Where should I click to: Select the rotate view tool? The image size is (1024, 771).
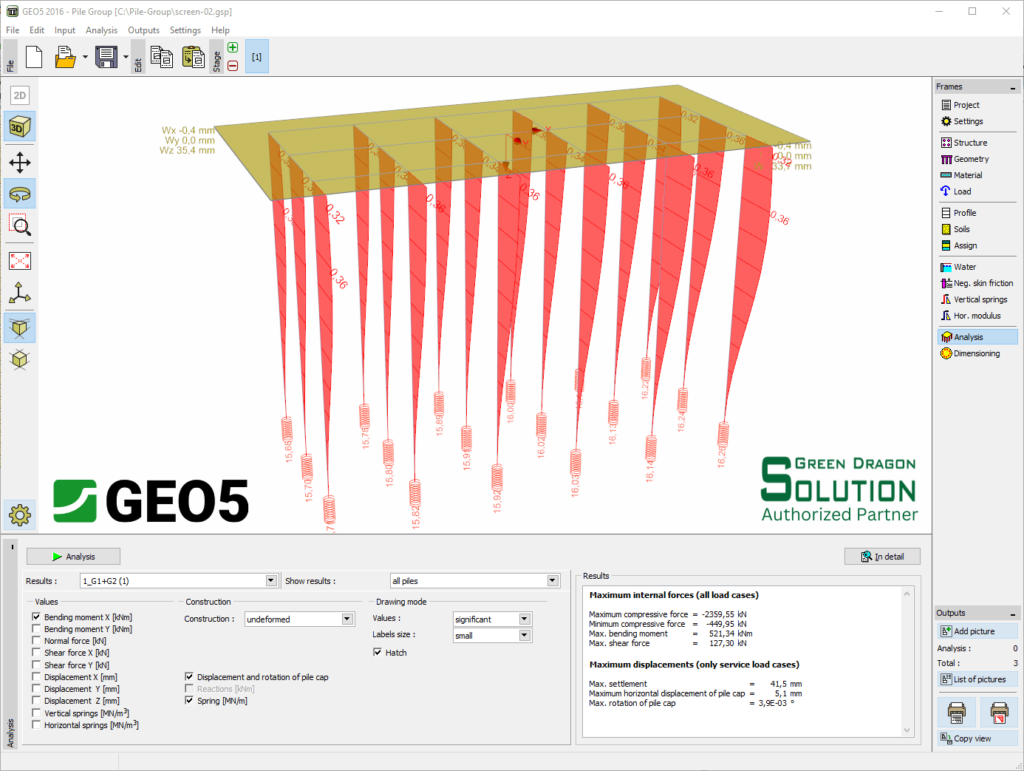(20, 193)
